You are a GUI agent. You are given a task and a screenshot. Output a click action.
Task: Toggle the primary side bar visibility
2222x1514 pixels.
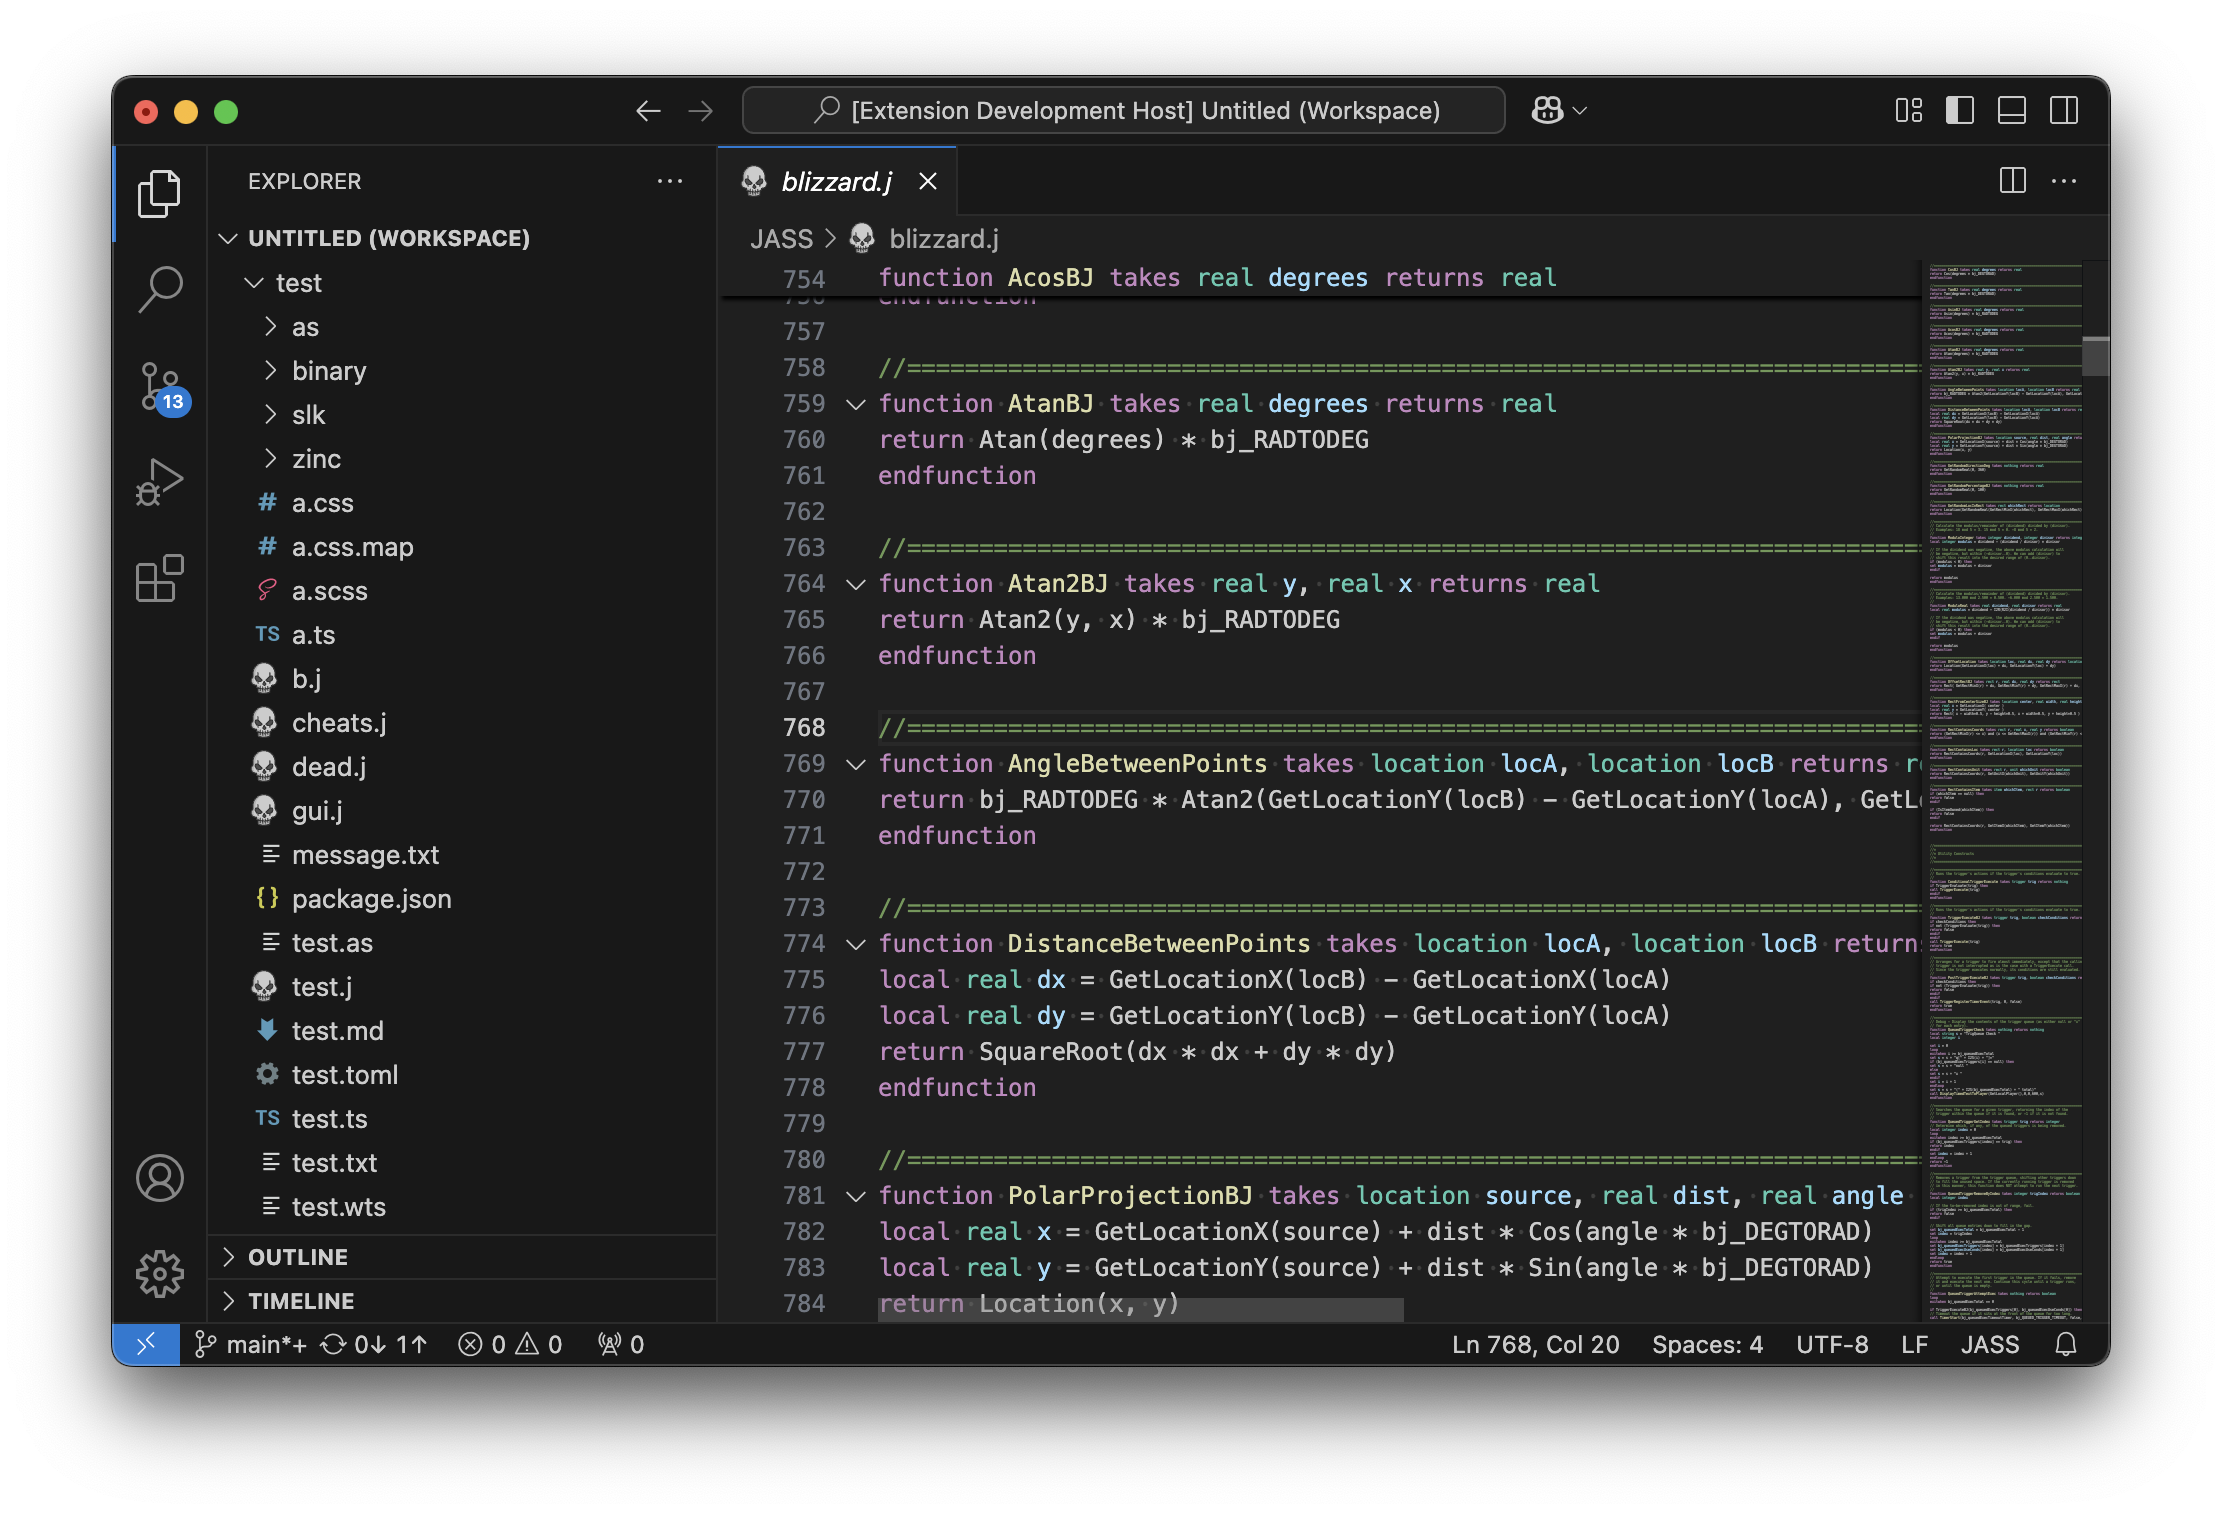pos(1959,110)
